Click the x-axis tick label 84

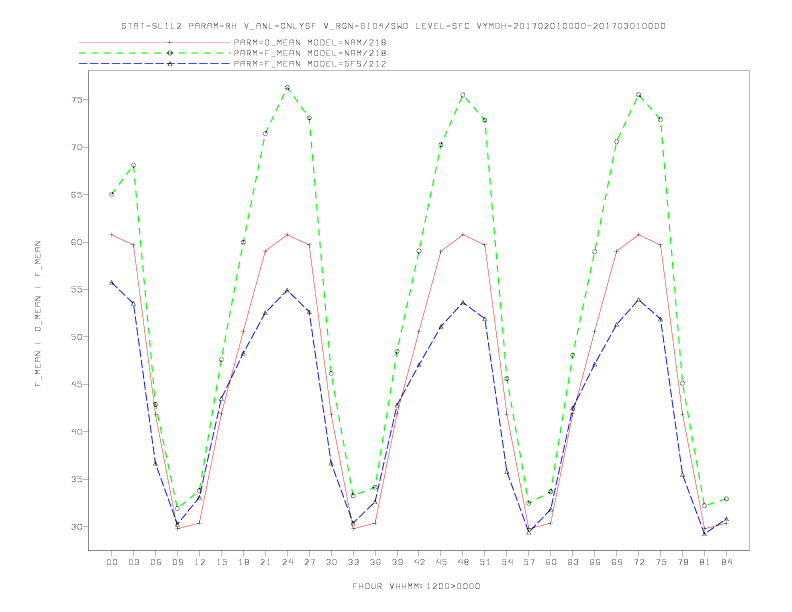[x=726, y=562]
